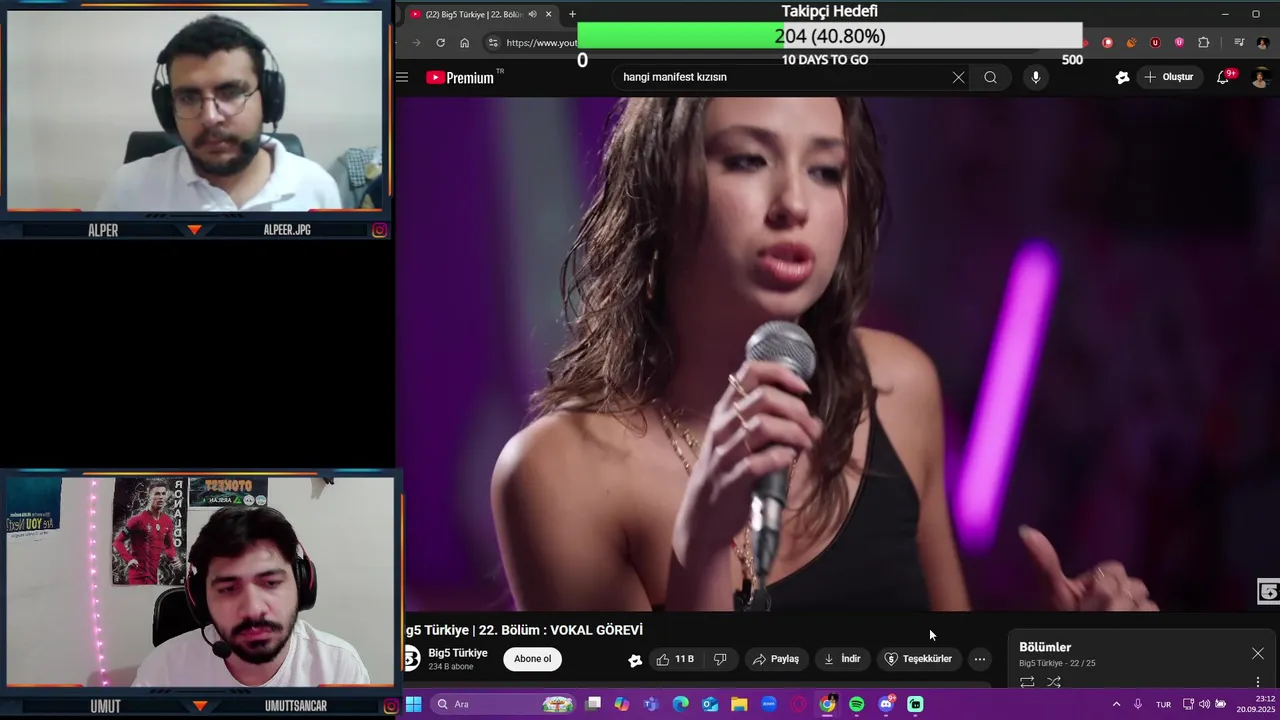Click the Bölümler playlist title

tap(1045, 647)
